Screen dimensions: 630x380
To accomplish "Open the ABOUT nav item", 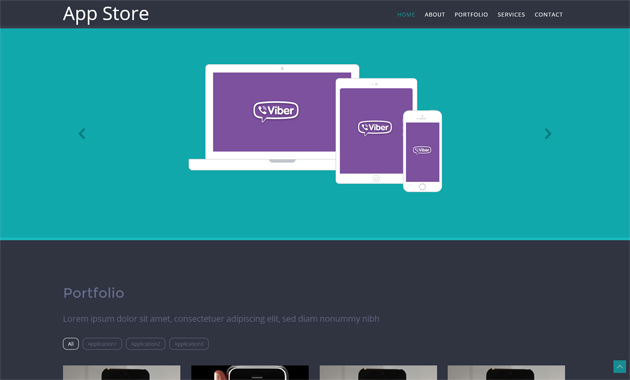I will pyautogui.click(x=435, y=14).
